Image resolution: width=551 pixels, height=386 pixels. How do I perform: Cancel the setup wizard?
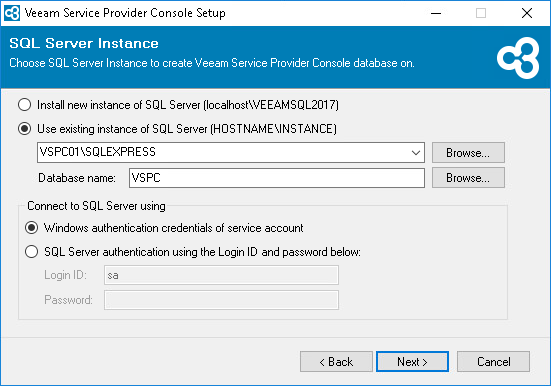493,361
